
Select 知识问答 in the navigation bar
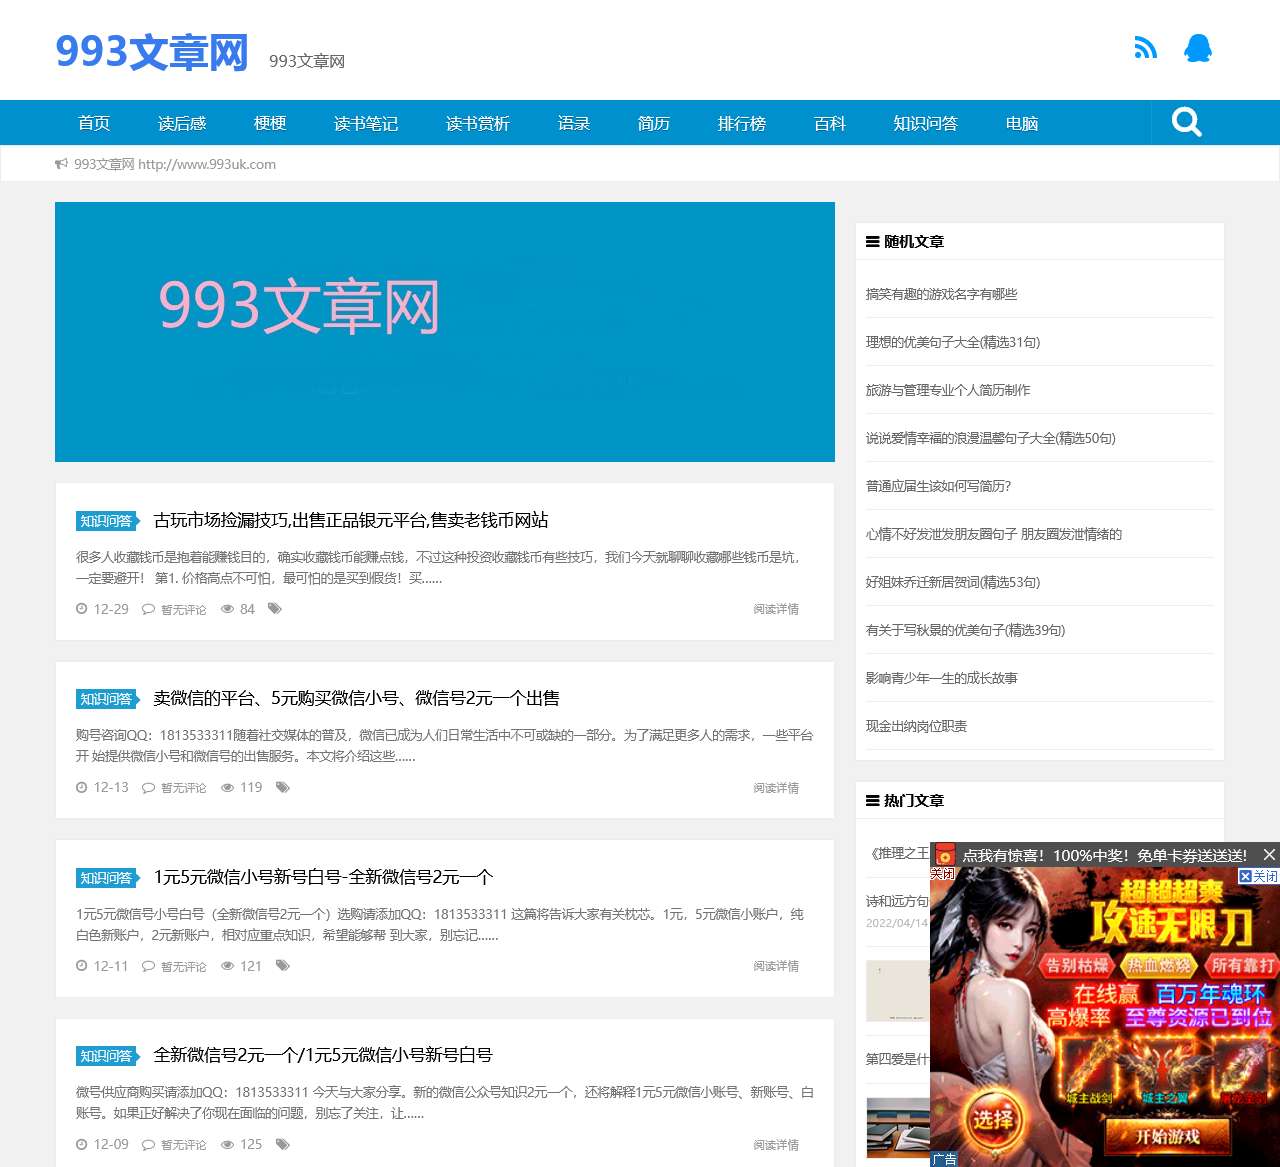click(x=926, y=123)
